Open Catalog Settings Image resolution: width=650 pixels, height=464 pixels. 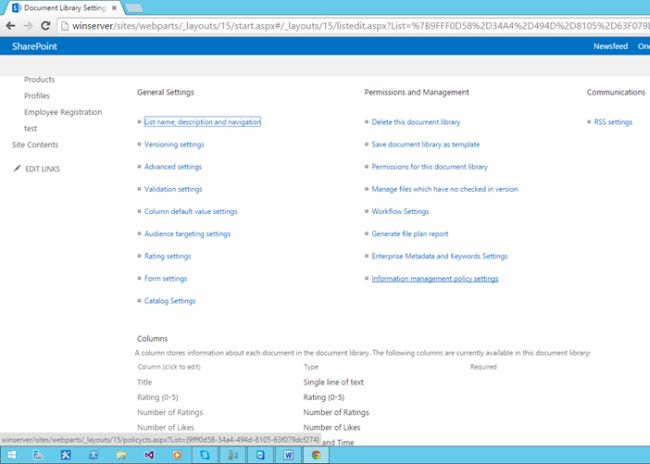[x=170, y=301]
